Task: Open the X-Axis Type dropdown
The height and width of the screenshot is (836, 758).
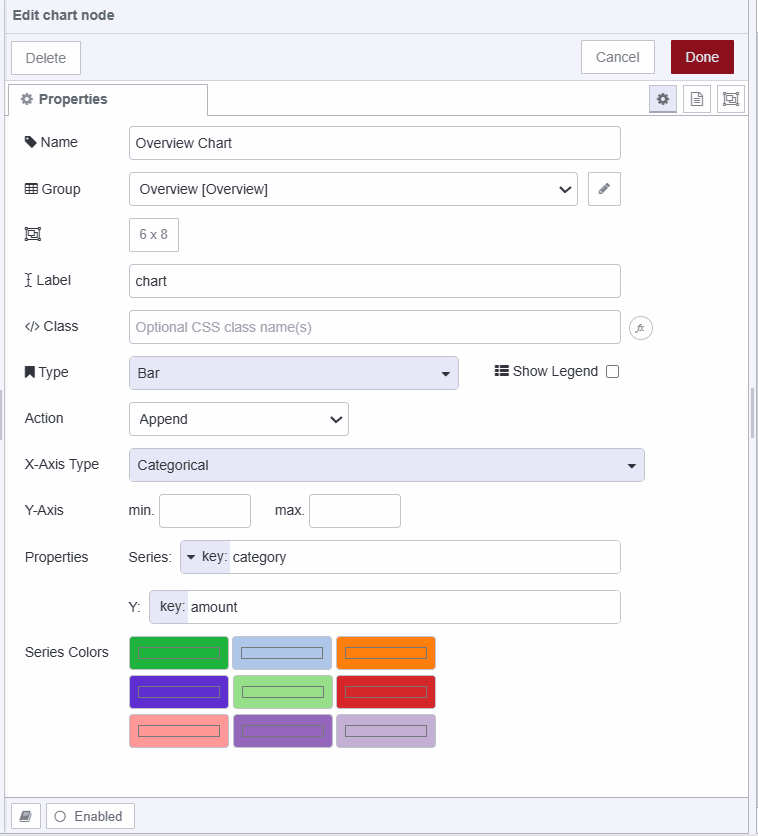Action: (x=387, y=465)
